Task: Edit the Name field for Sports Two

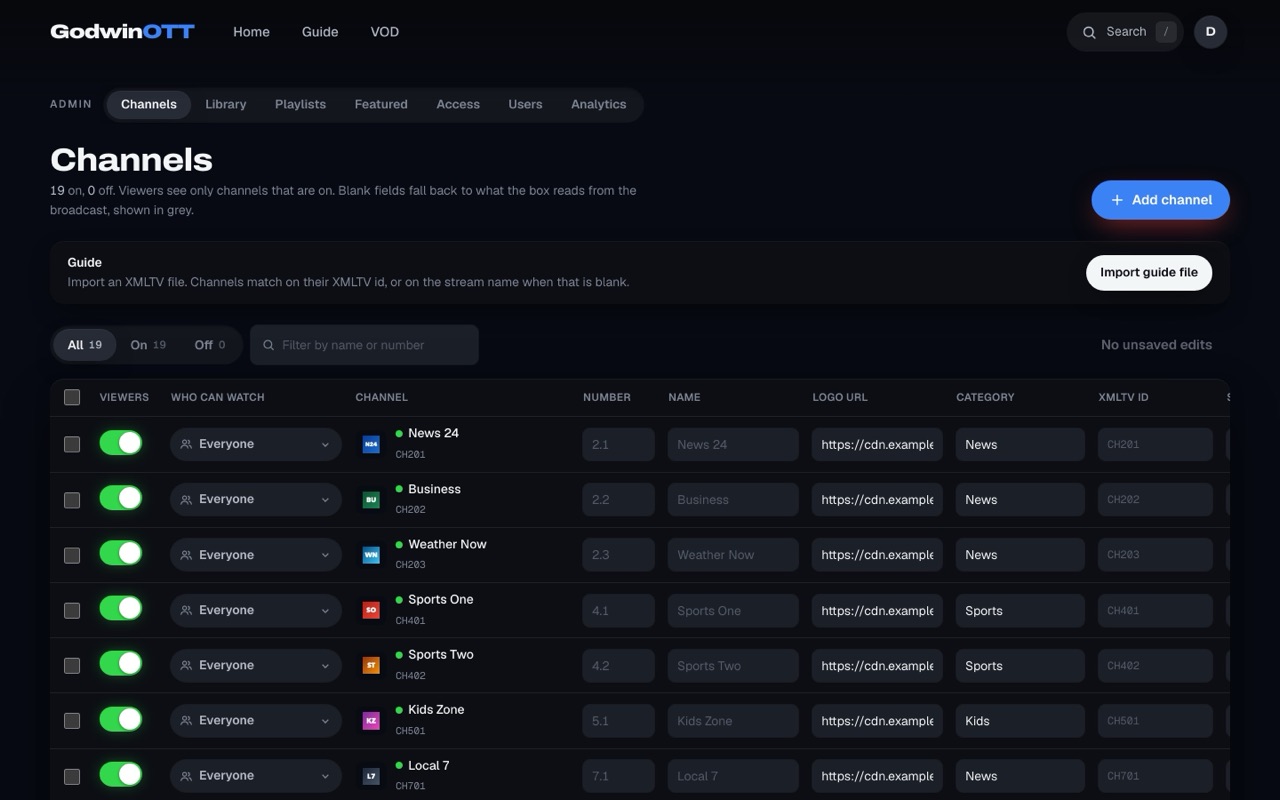Action: [x=733, y=665]
